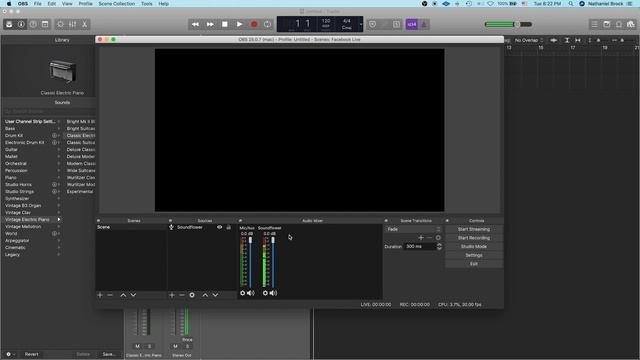Move the scene down in Scenes list
Viewport: 640px width, 360px height.
point(133,295)
